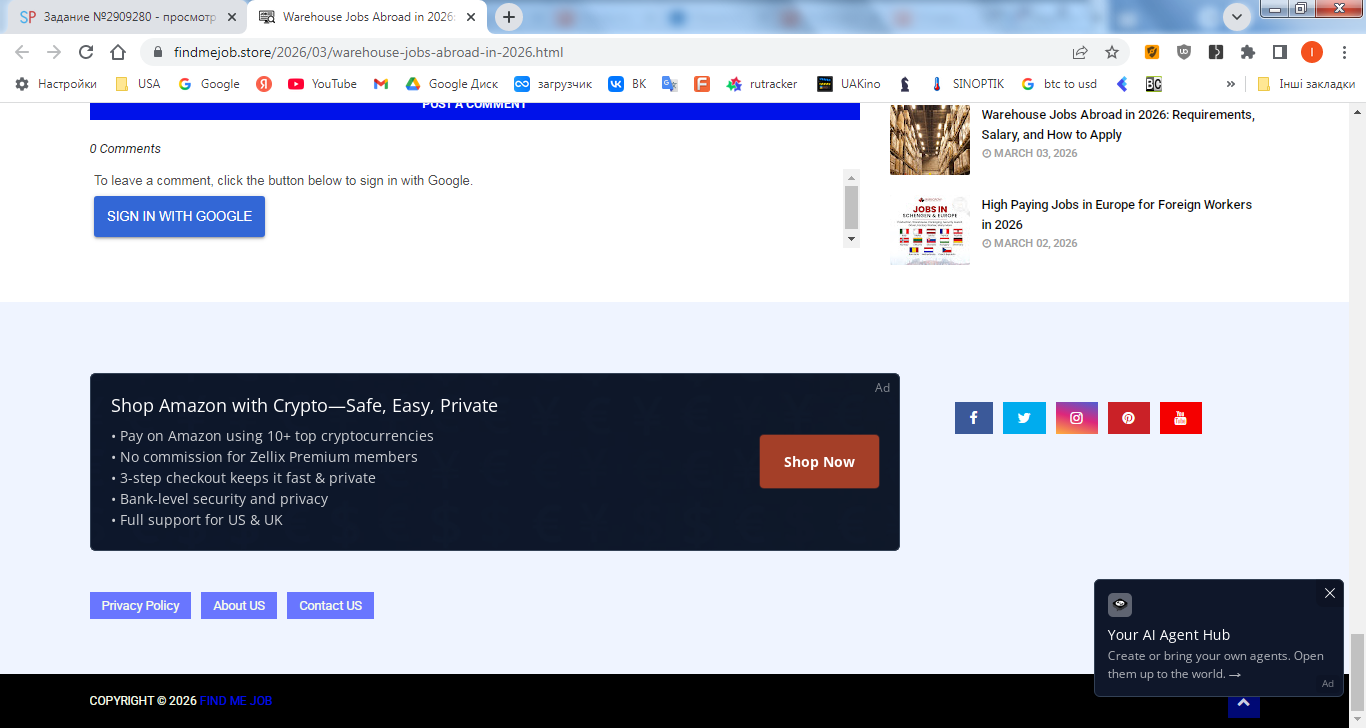Open the Privacy Policy page
The width and height of the screenshot is (1366, 728).
click(140, 605)
